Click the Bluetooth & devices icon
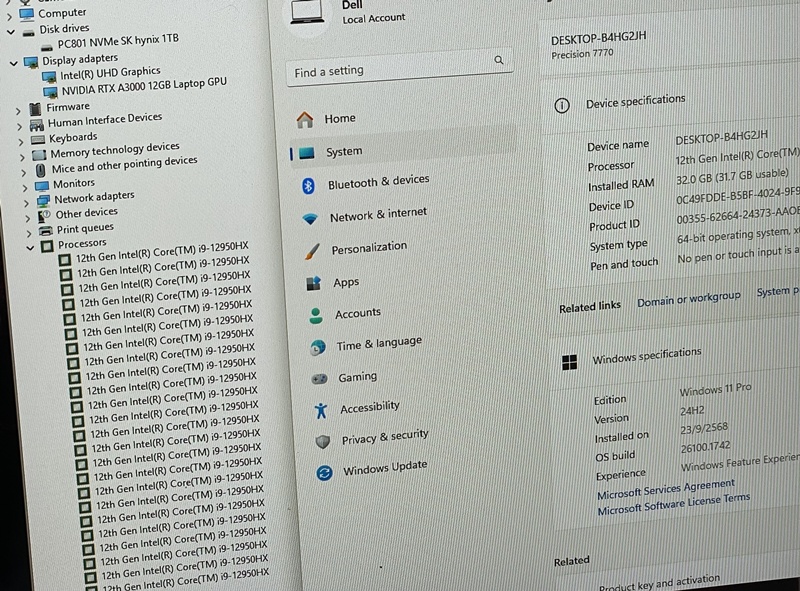This screenshot has height=591, width=800. click(x=308, y=185)
